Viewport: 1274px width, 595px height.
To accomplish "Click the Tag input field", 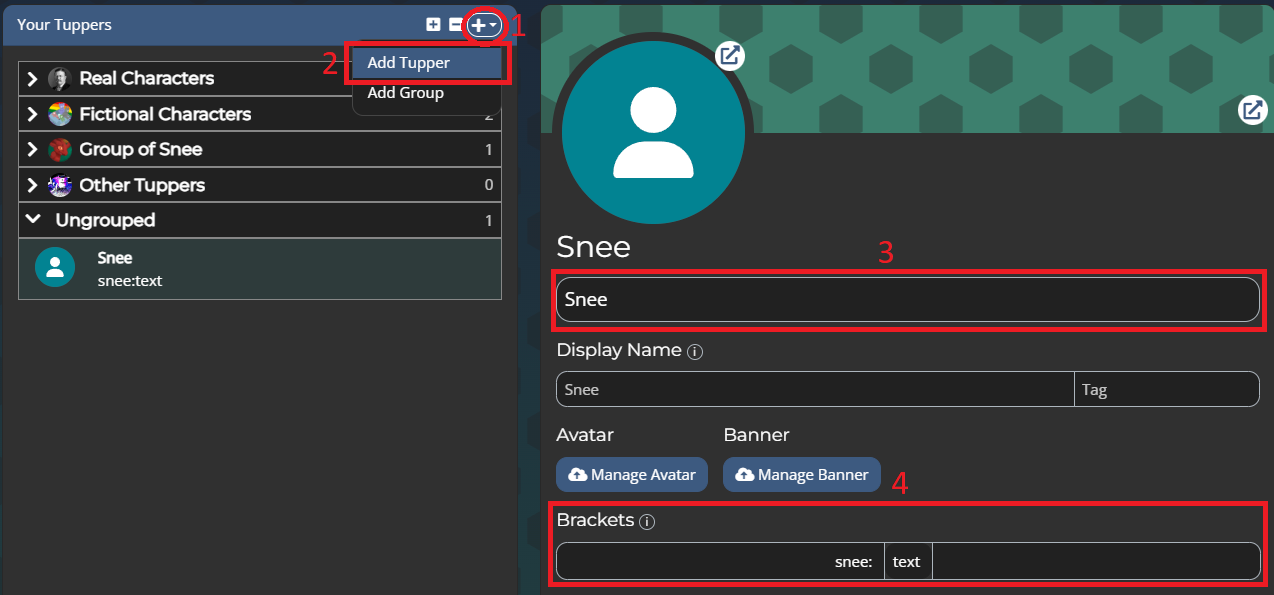I will [1167, 389].
